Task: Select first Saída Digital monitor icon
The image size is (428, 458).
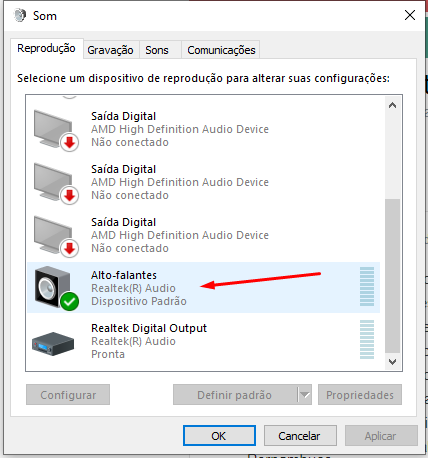Action: point(53,129)
